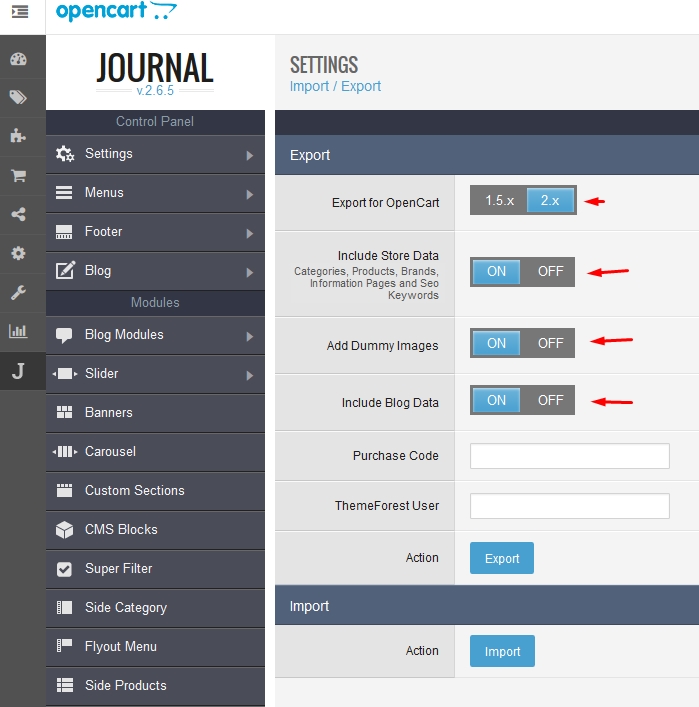Open the Banners module

pyautogui.click(x=155, y=413)
